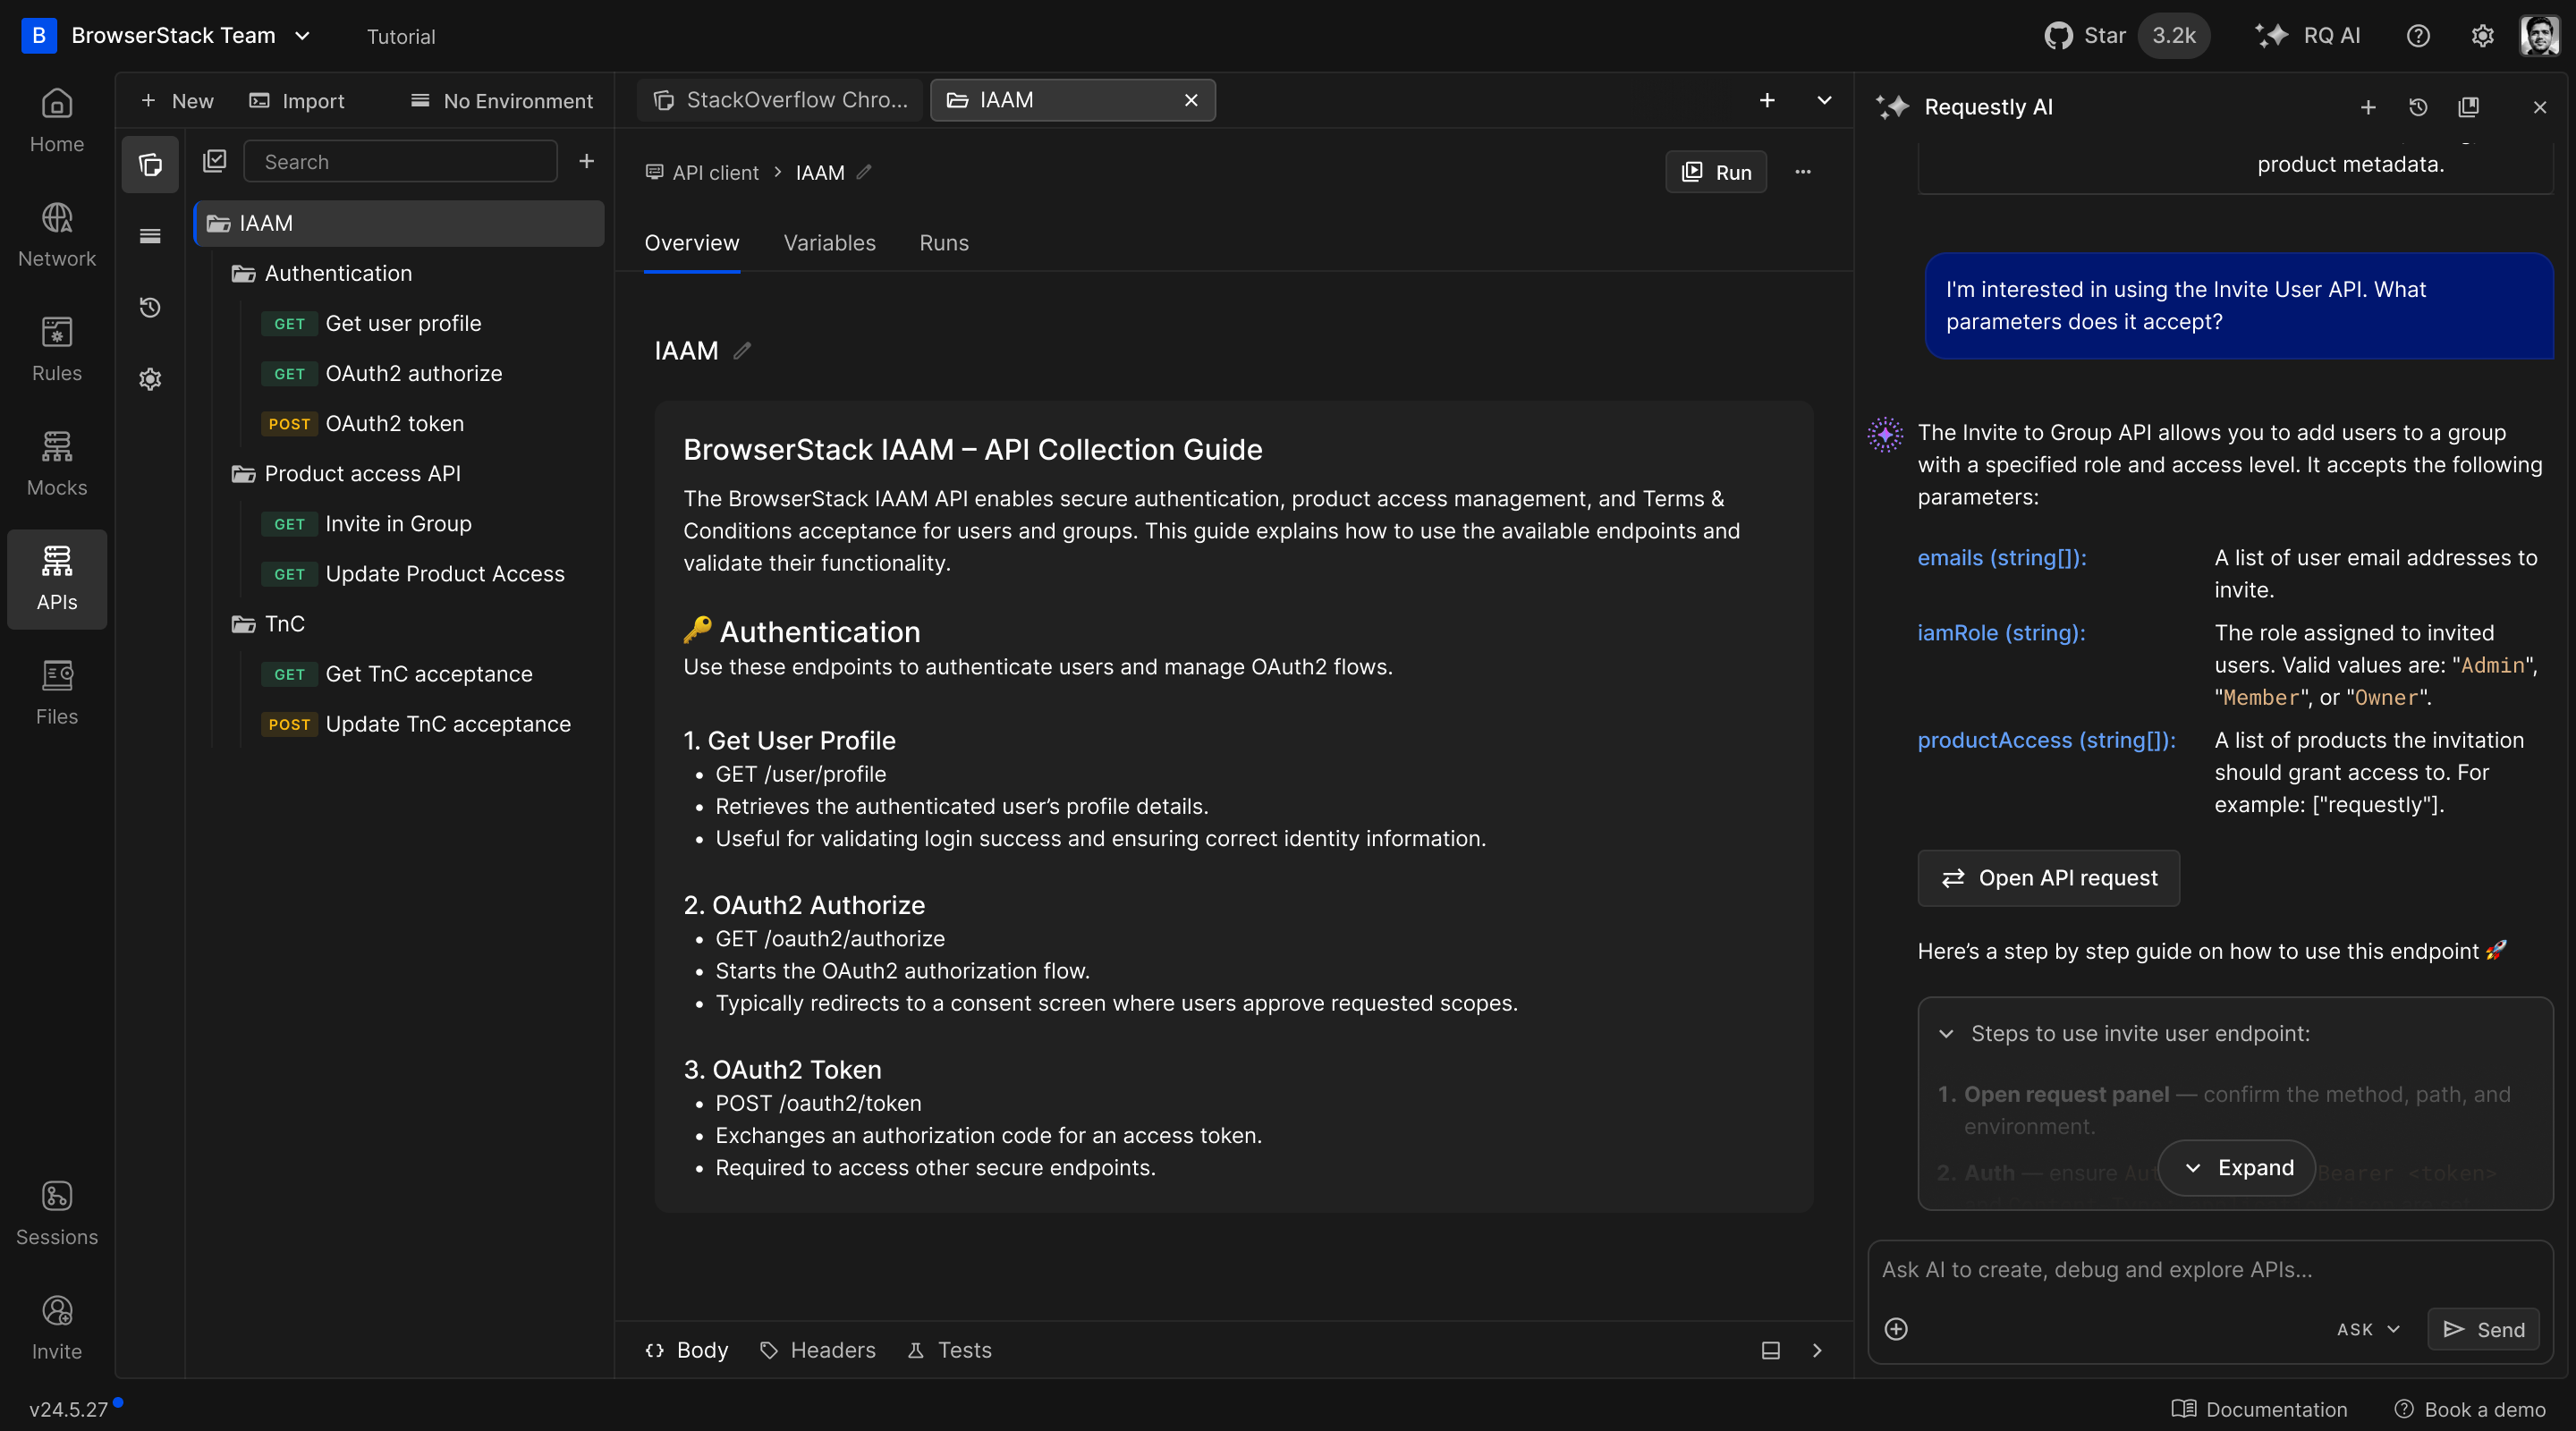Click the attach plus icon in AI input
This screenshot has width=2576, height=1431.
coord(1896,1329)
